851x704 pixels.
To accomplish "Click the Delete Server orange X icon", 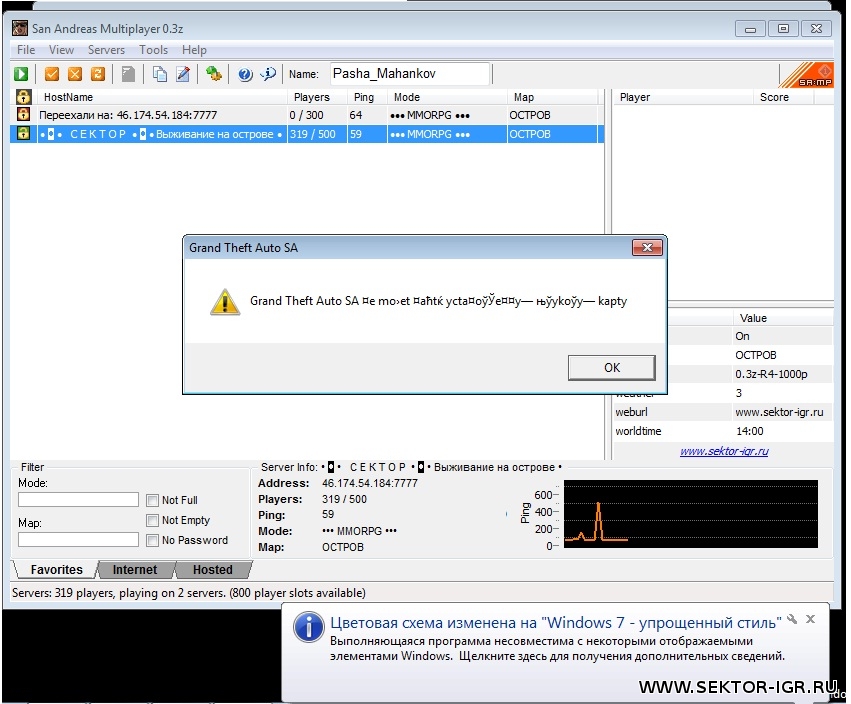I will tap(75, 74).
